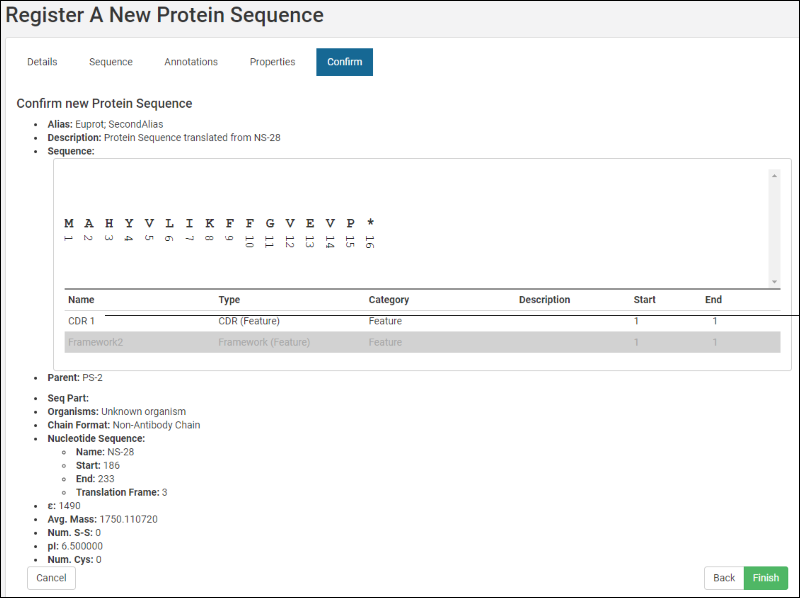Click the Start column header
Image resolution: width=800 pixels, height=598 pixels.
coord(644,300)
